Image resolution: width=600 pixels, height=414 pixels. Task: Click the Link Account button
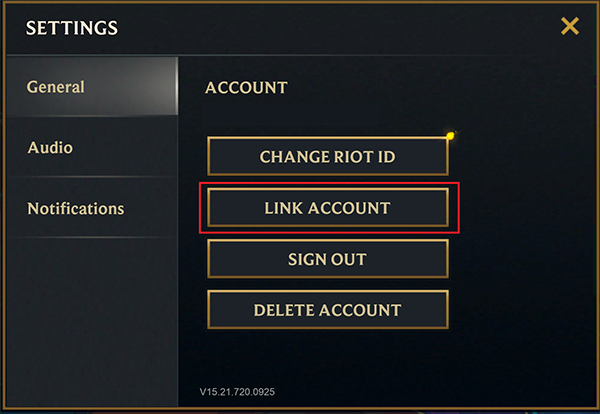[x=327, y=208]
